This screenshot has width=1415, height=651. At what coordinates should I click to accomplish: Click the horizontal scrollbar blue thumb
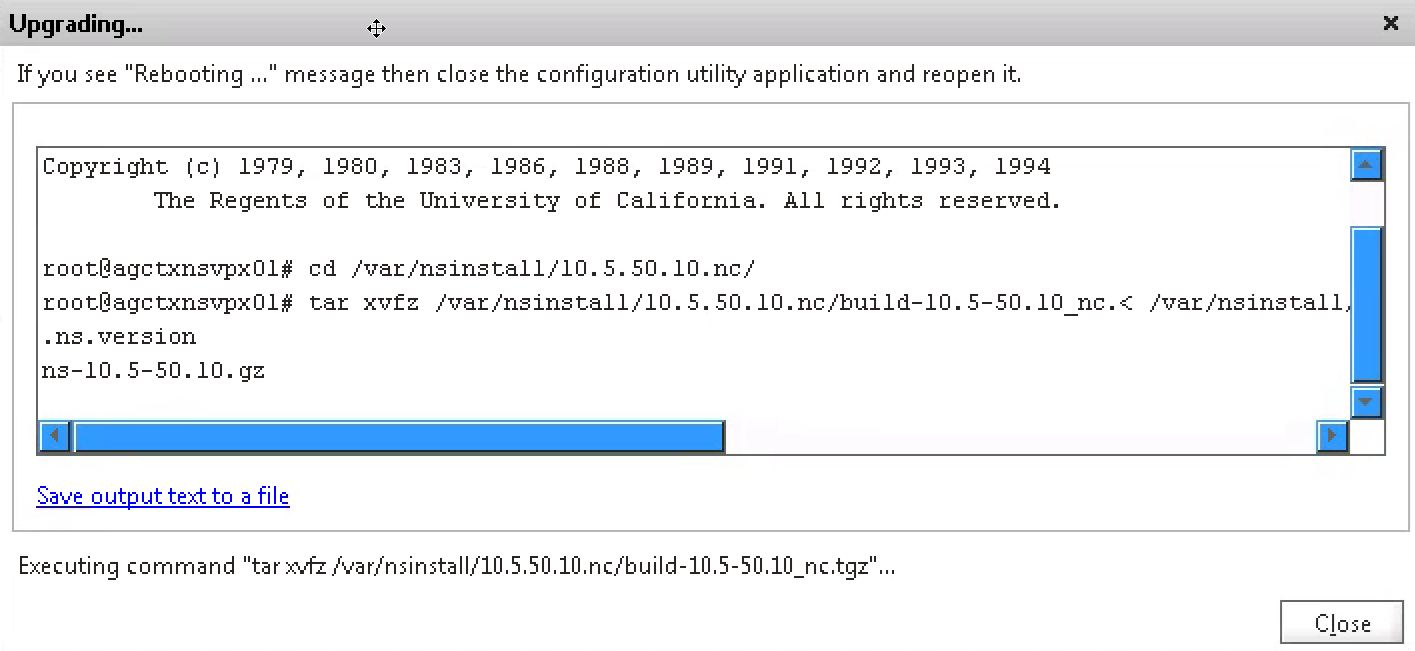click(x=398, y=437)
